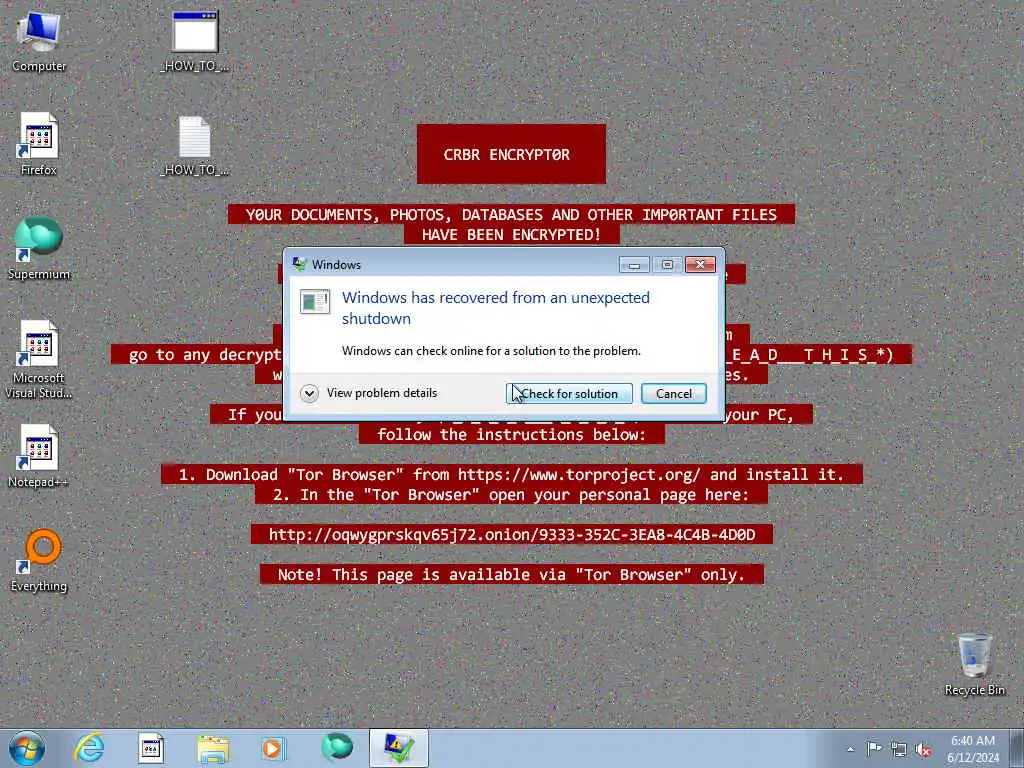Click the onion URL text on wallpaper

coord(512,534)
